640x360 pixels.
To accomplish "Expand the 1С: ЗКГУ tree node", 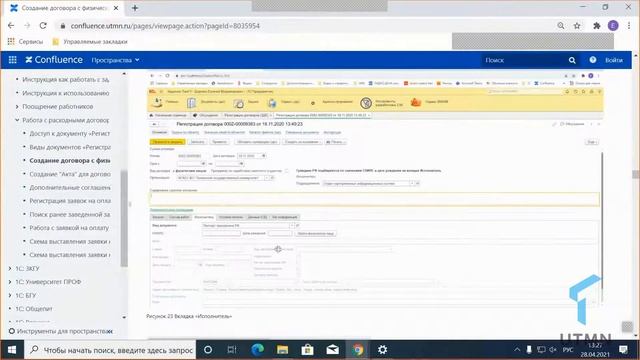I will point(10,269).
